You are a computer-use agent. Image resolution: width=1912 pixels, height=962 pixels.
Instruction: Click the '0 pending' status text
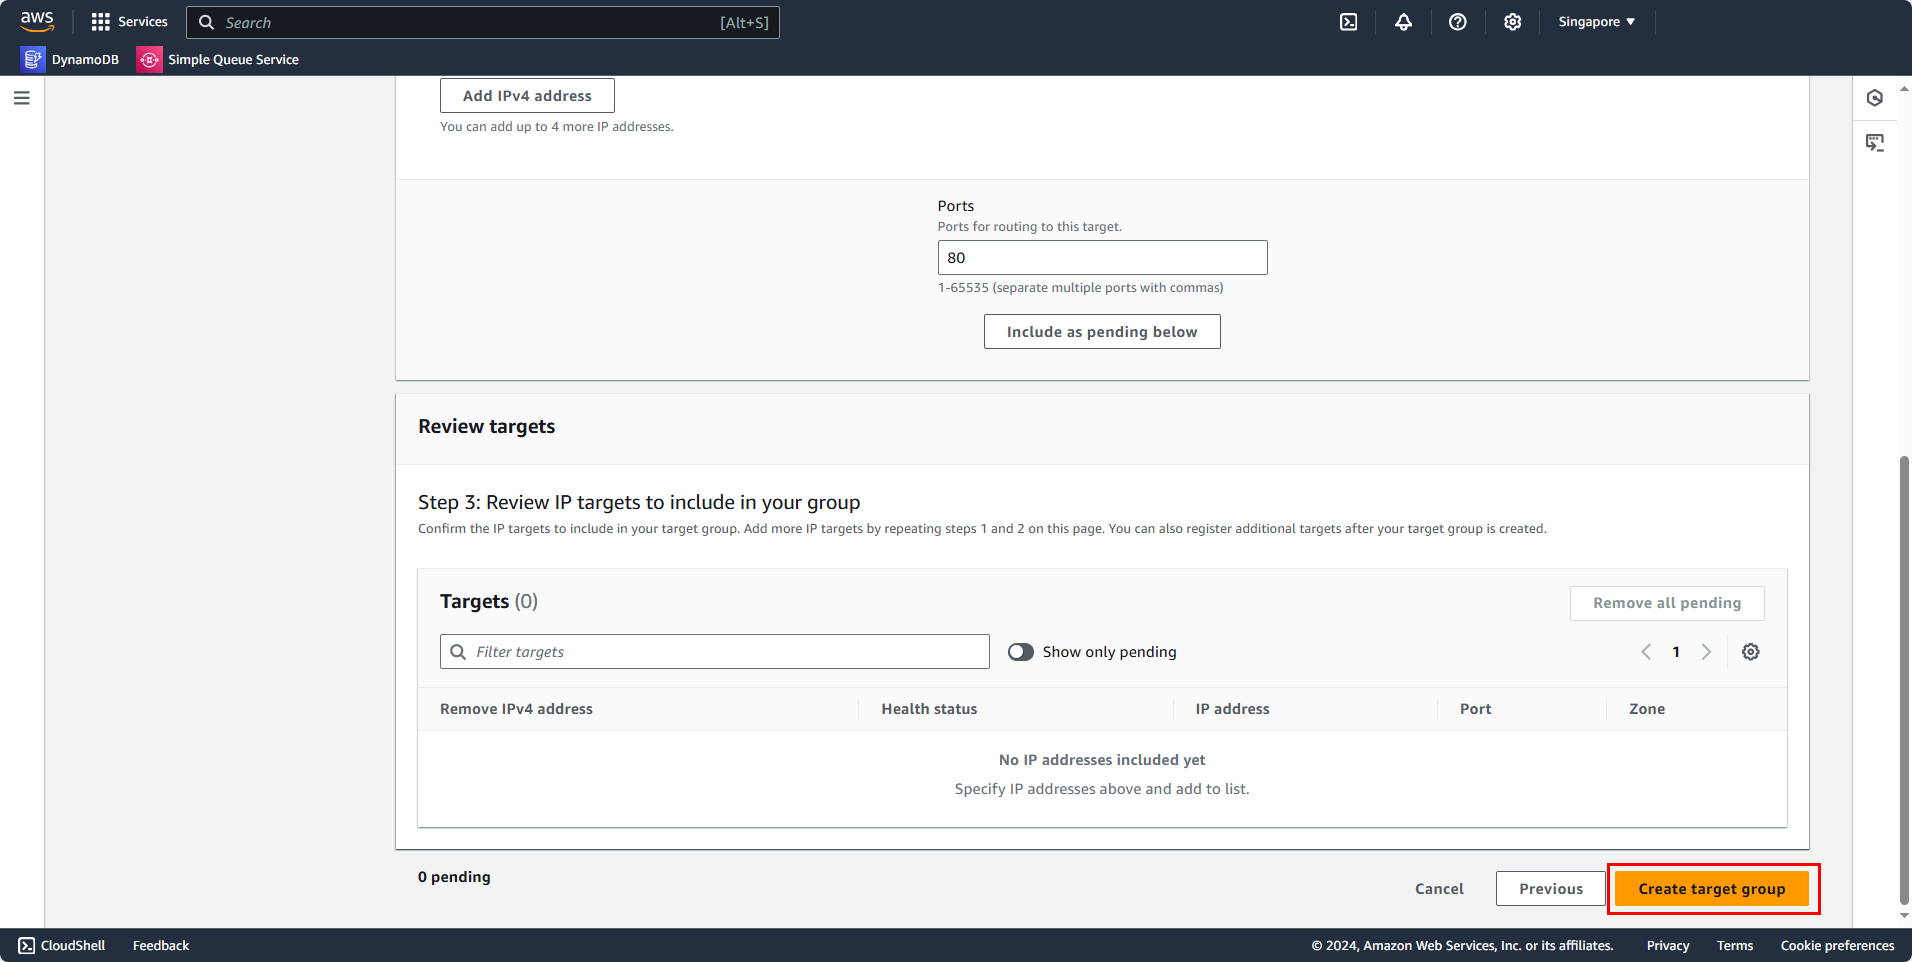click(454, 877)
